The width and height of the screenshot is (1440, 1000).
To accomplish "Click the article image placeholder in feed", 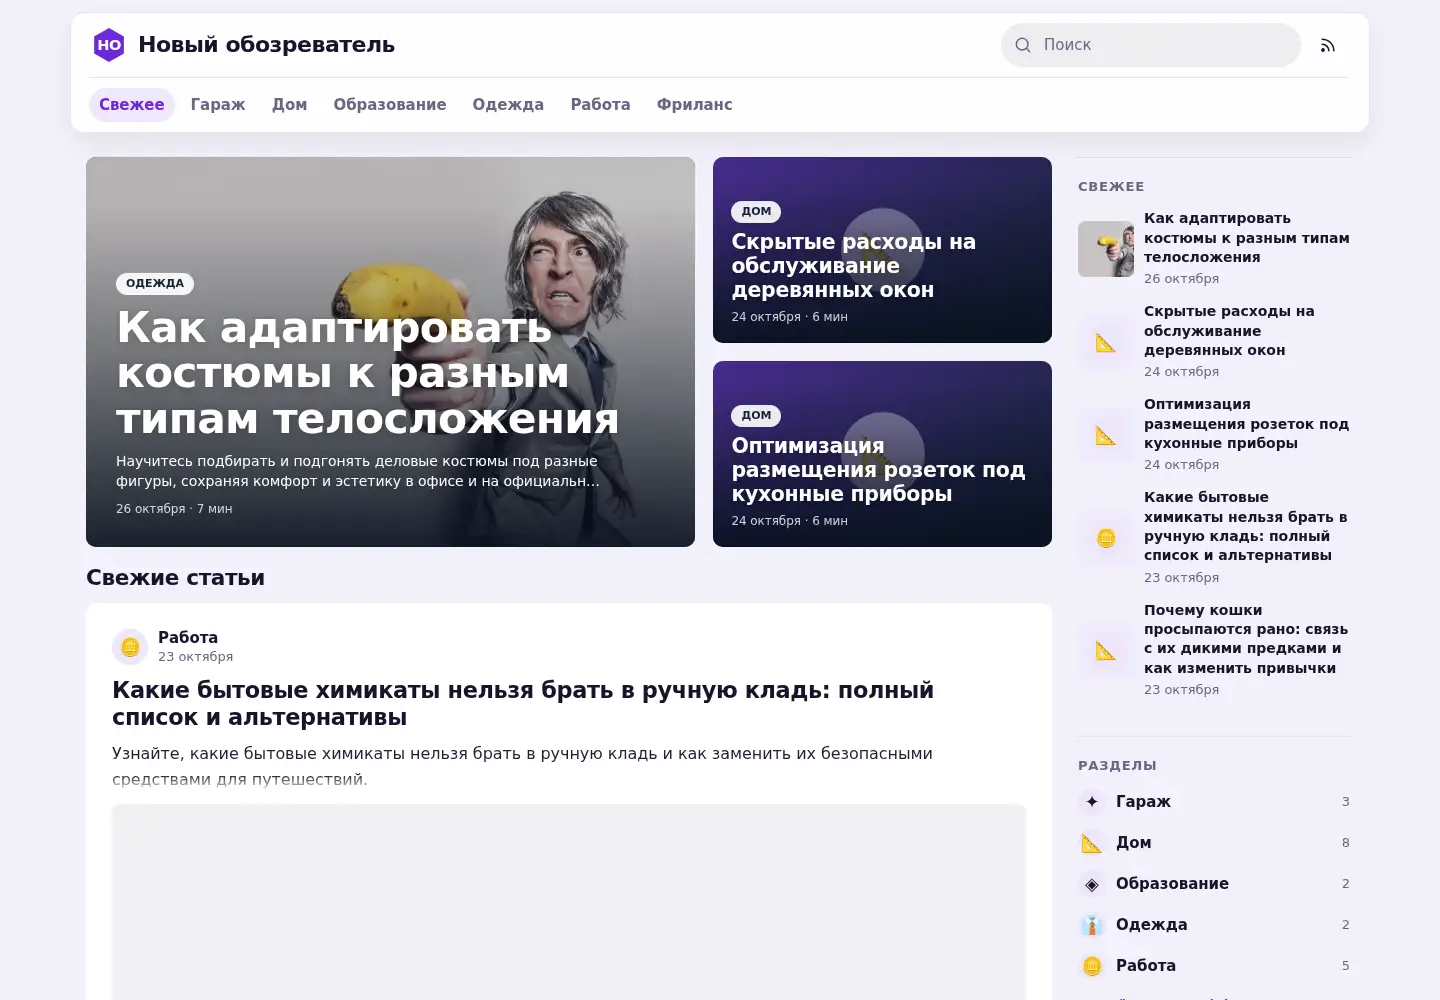I will [569, 902].
